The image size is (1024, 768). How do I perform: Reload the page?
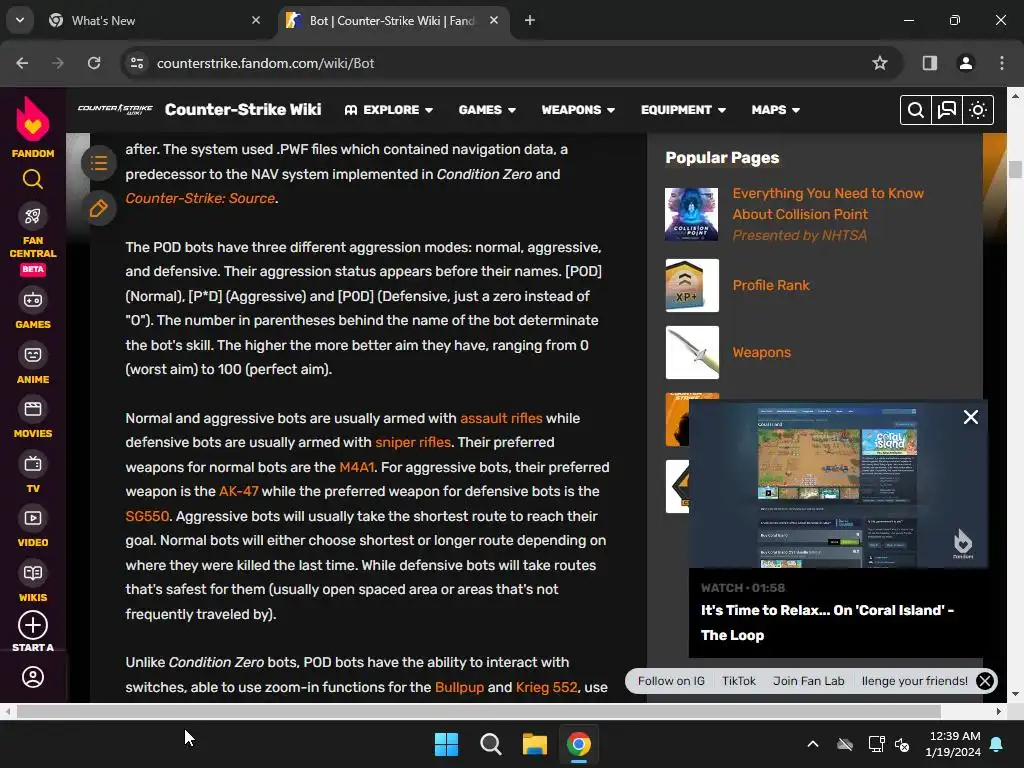click(94, 63)
